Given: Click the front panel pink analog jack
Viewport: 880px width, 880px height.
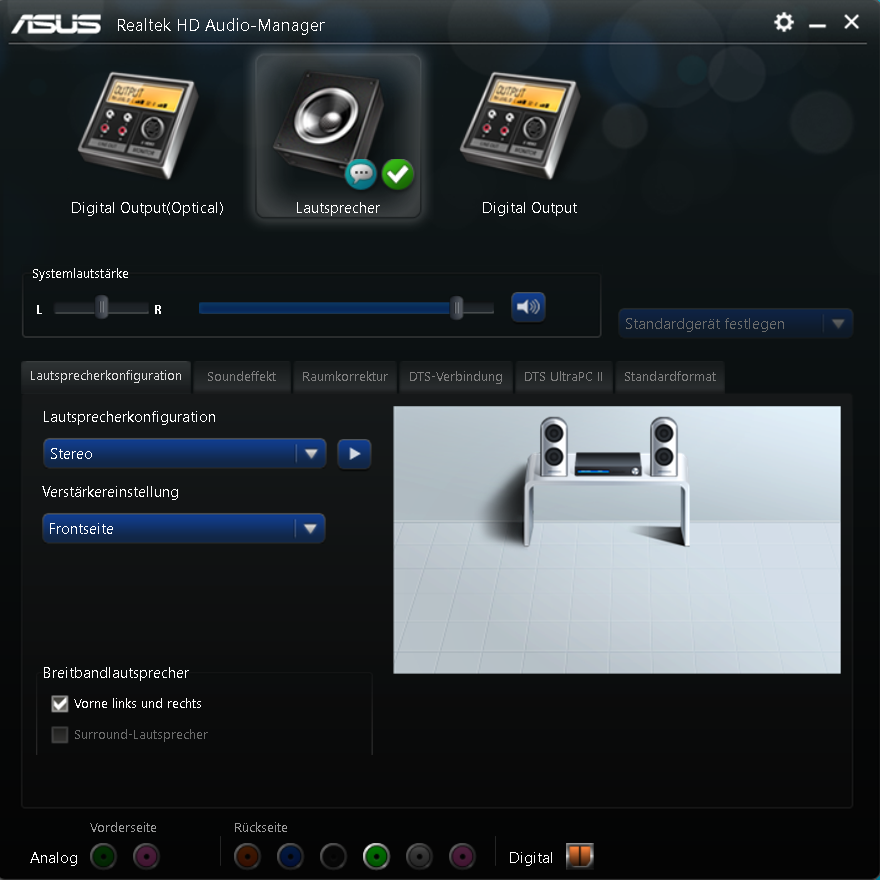Looking at the screenshot, I should (x=146, y=856).
